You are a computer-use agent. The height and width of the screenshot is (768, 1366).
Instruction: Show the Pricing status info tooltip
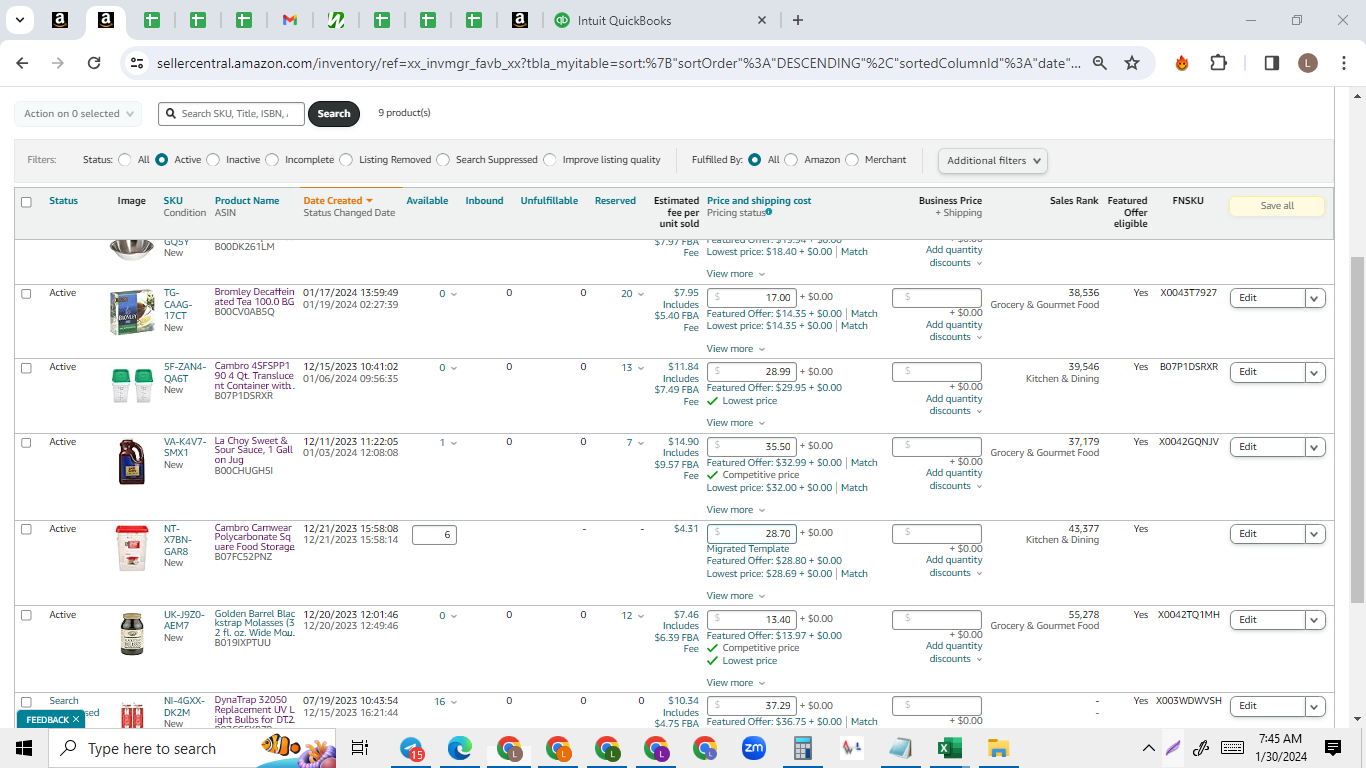coord(768,212)
